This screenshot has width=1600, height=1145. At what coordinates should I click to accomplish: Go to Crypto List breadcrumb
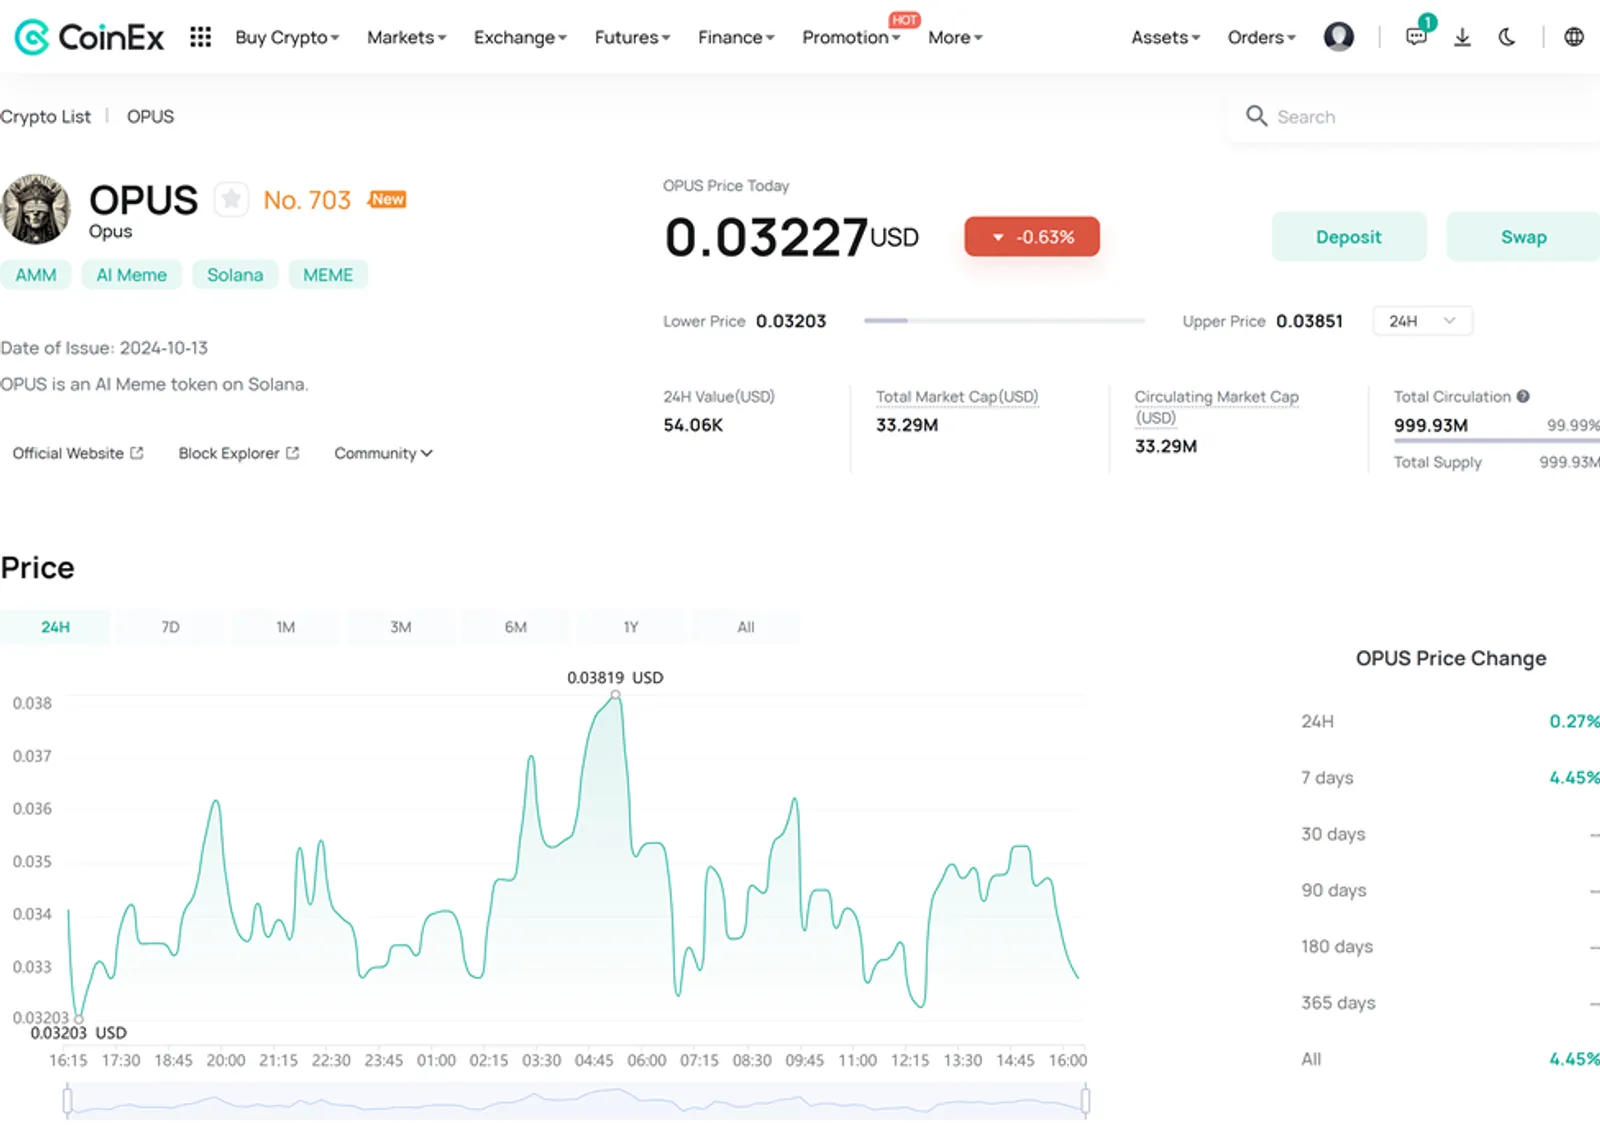(45, 116)
